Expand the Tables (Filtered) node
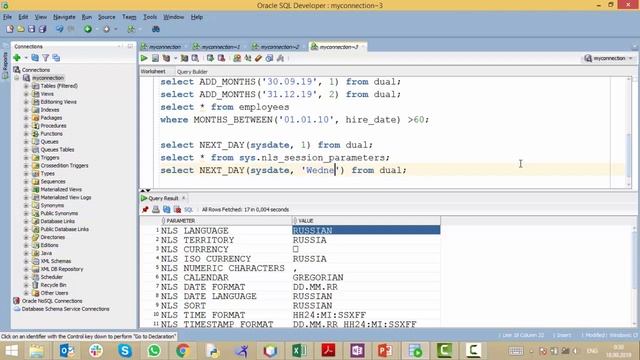 coord(26,86)
